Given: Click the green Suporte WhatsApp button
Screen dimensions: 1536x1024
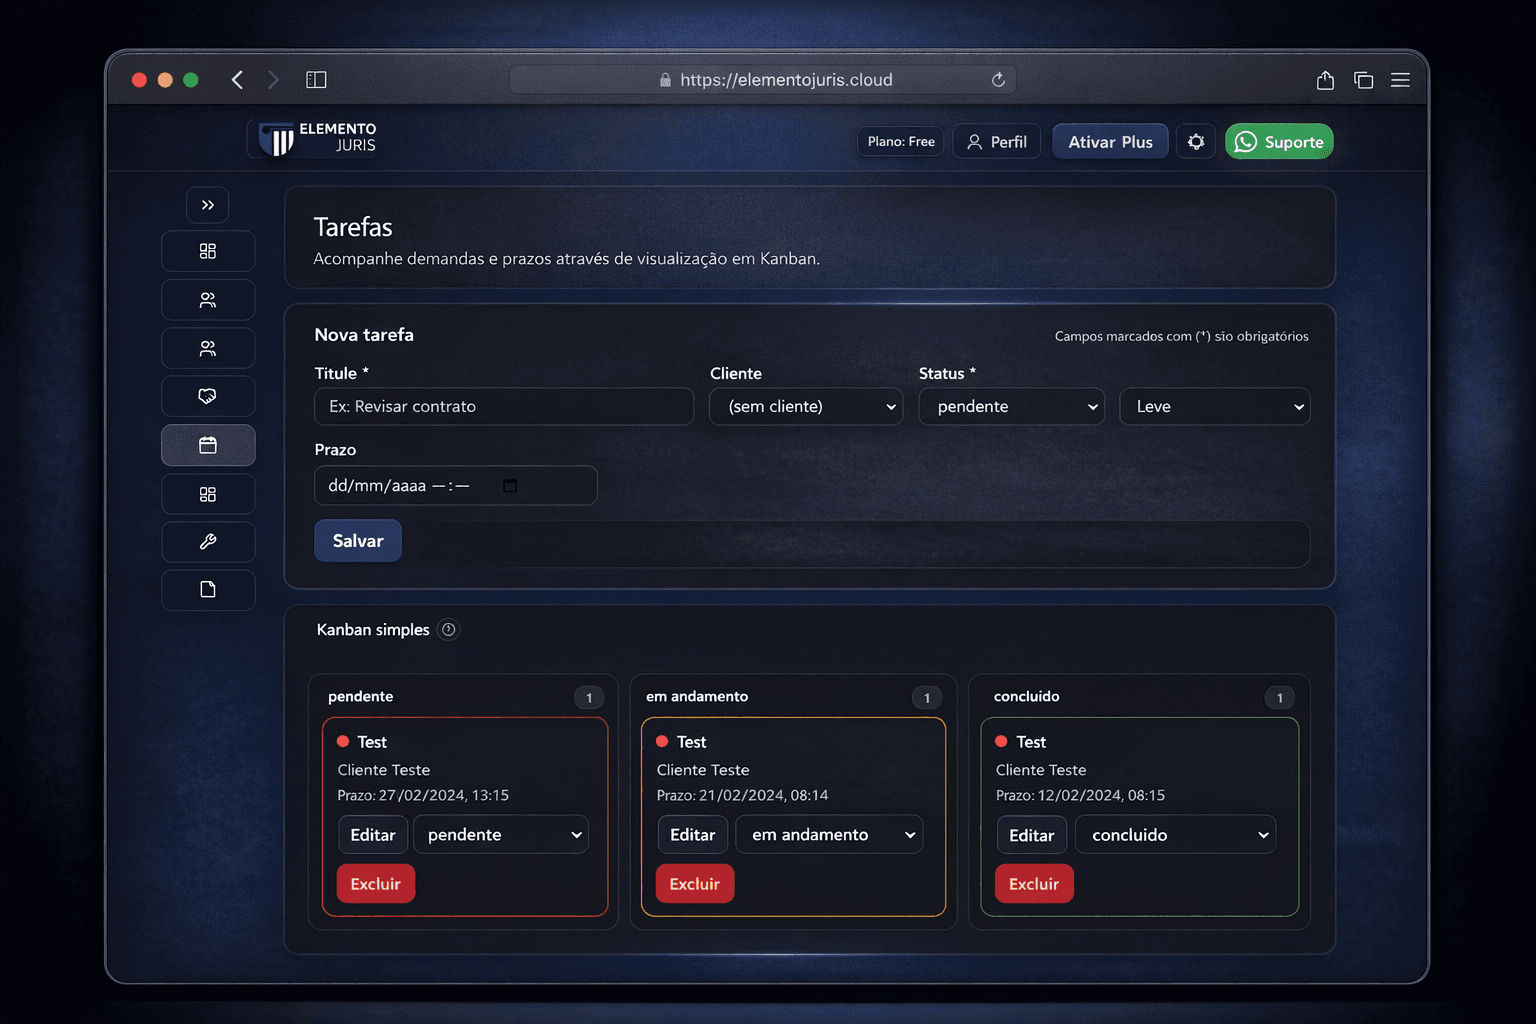Looking at the screenshot, I should [x=1279, y=142].
